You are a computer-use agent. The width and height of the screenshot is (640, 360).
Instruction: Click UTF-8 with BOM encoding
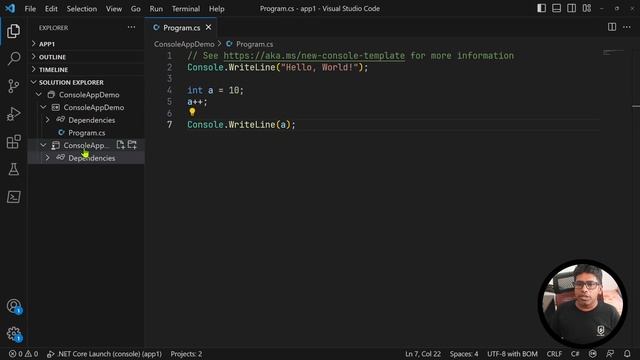coord(512,354)
